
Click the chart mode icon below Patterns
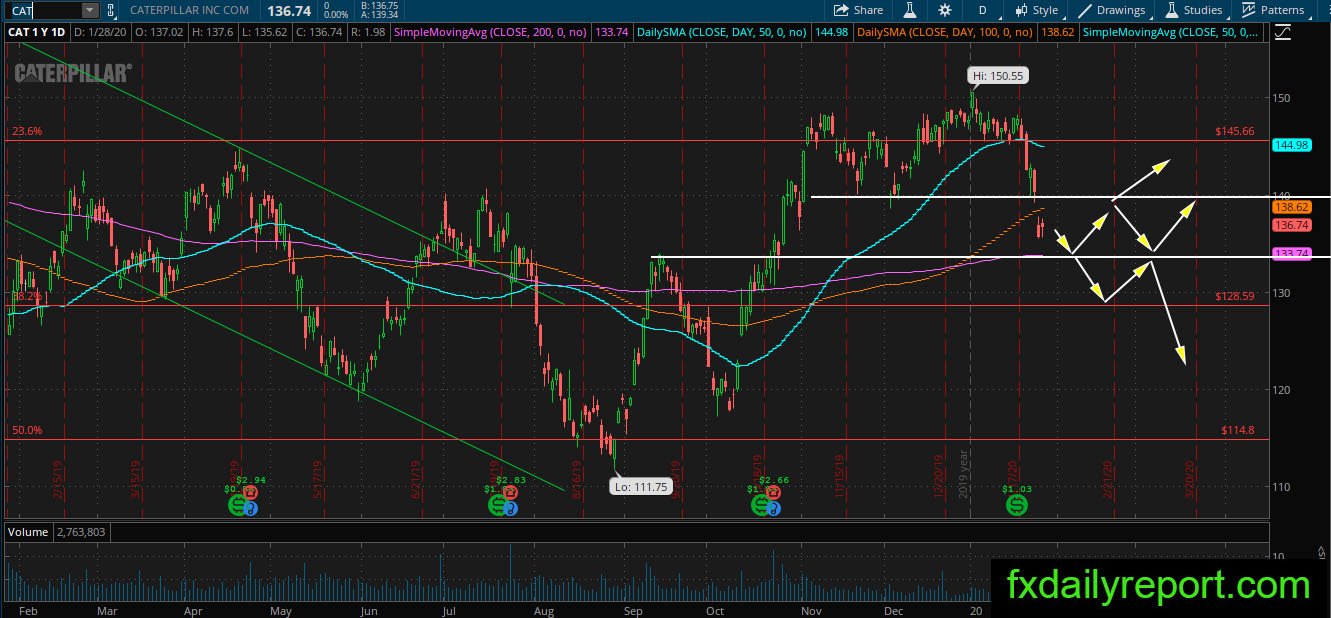pos(1282,32)
